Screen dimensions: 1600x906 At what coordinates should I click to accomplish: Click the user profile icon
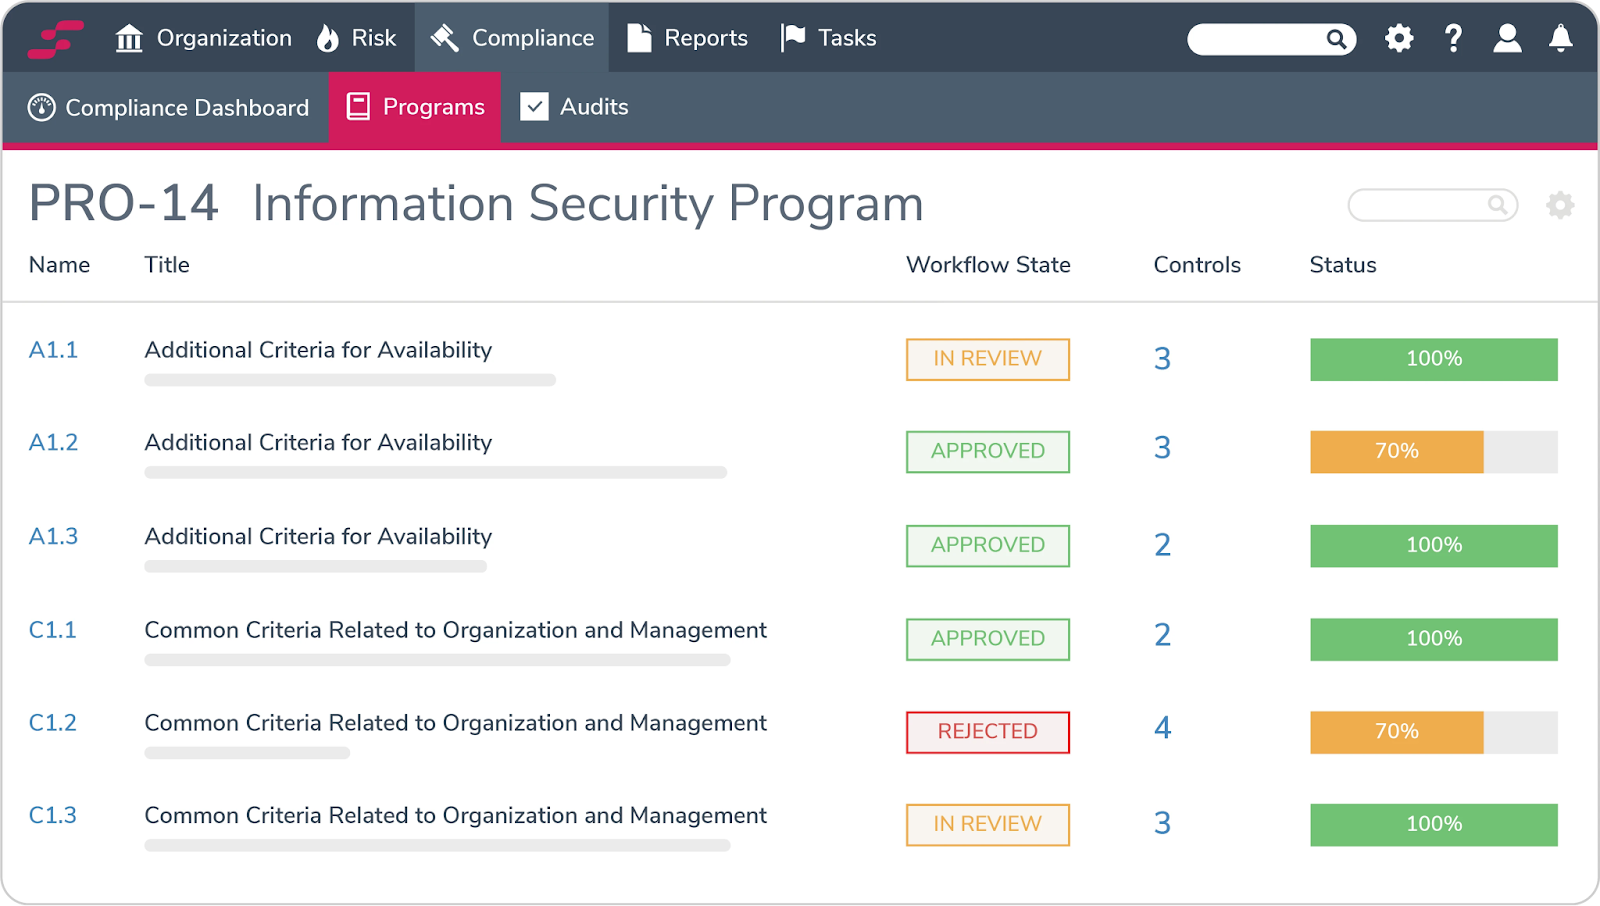pos(1507,38)
